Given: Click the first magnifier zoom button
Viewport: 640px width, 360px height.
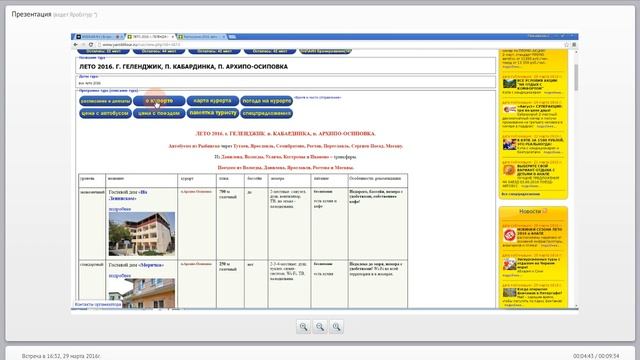Looking at the screenshot, I should tap(303, 327).
